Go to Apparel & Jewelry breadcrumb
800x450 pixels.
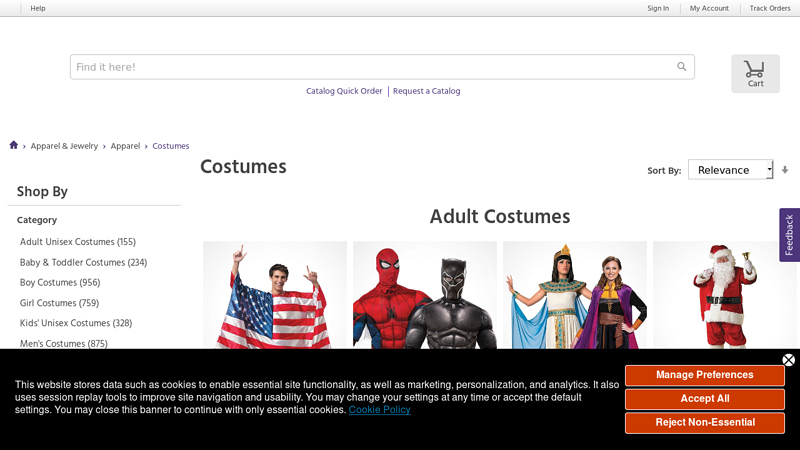tap(64, 146)
